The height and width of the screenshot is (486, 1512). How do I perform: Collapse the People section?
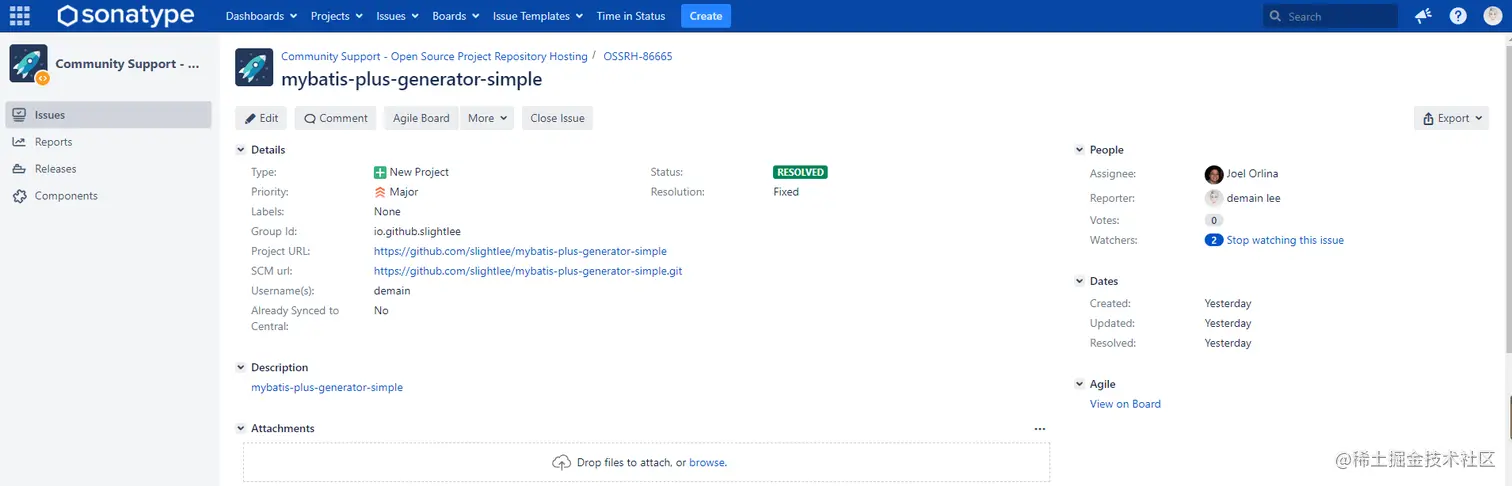click(1079, 150)
